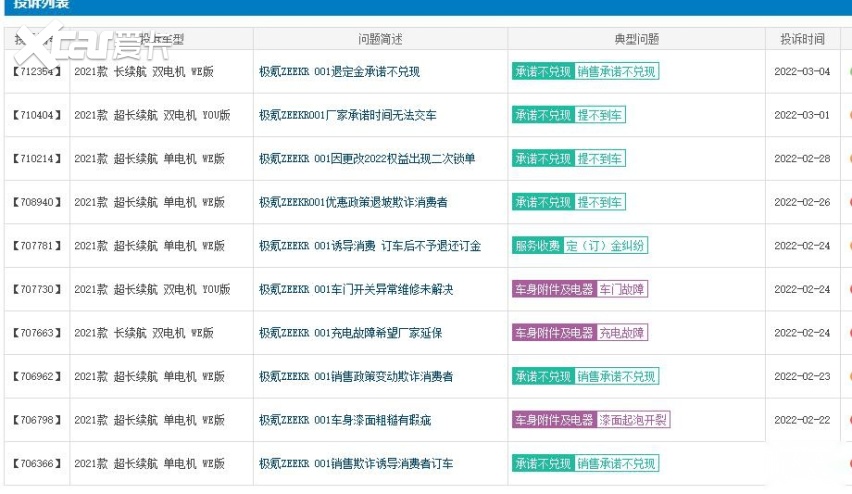852x494 pixels.
Task: Click '销售承诺不兑现' tag in row 706962
Action: tap(616, 376)
